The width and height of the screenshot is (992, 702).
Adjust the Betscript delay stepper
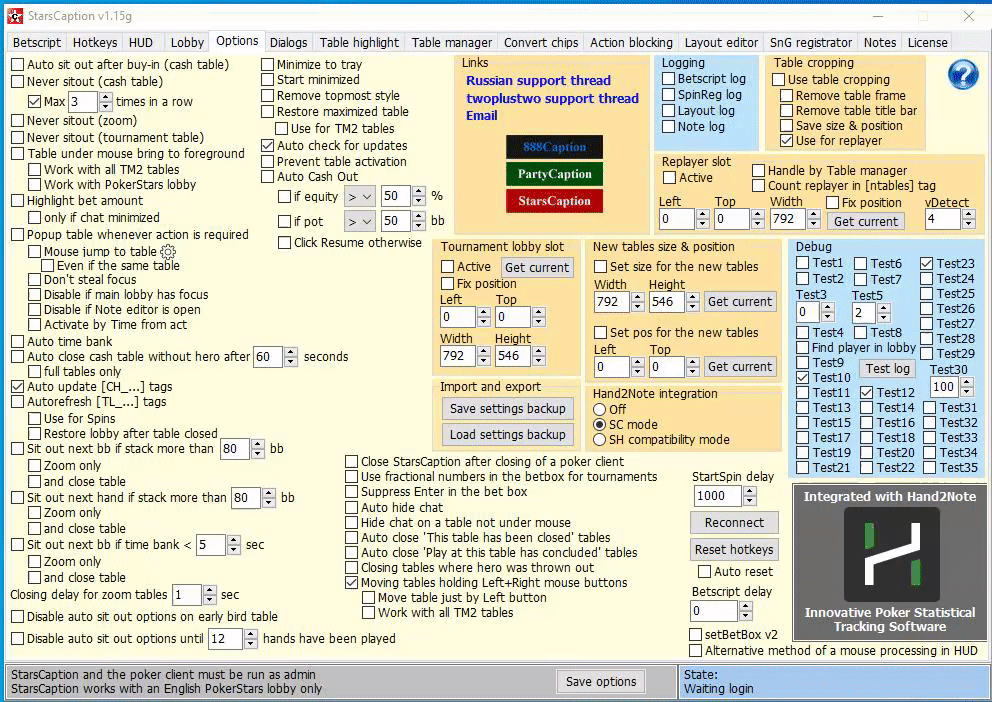coord(745,611)
